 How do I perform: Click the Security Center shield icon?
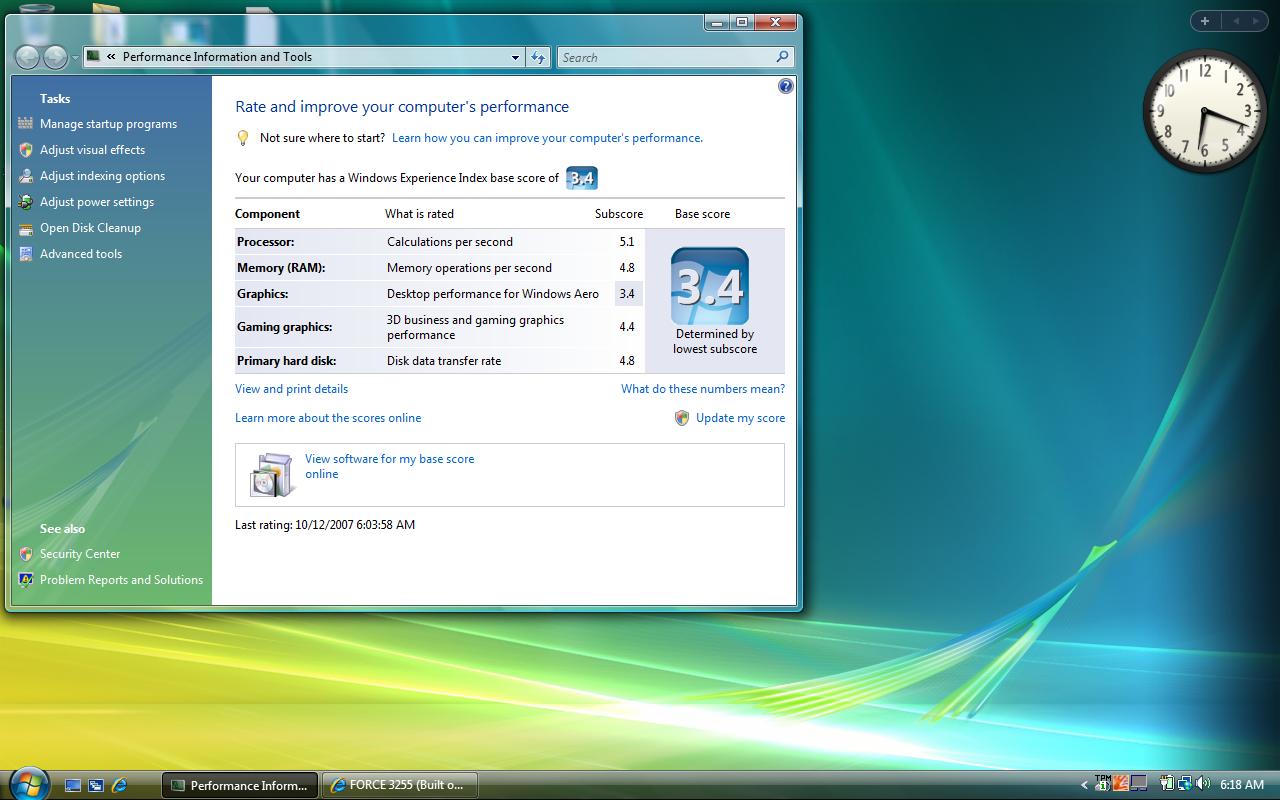tap(26, 554)
